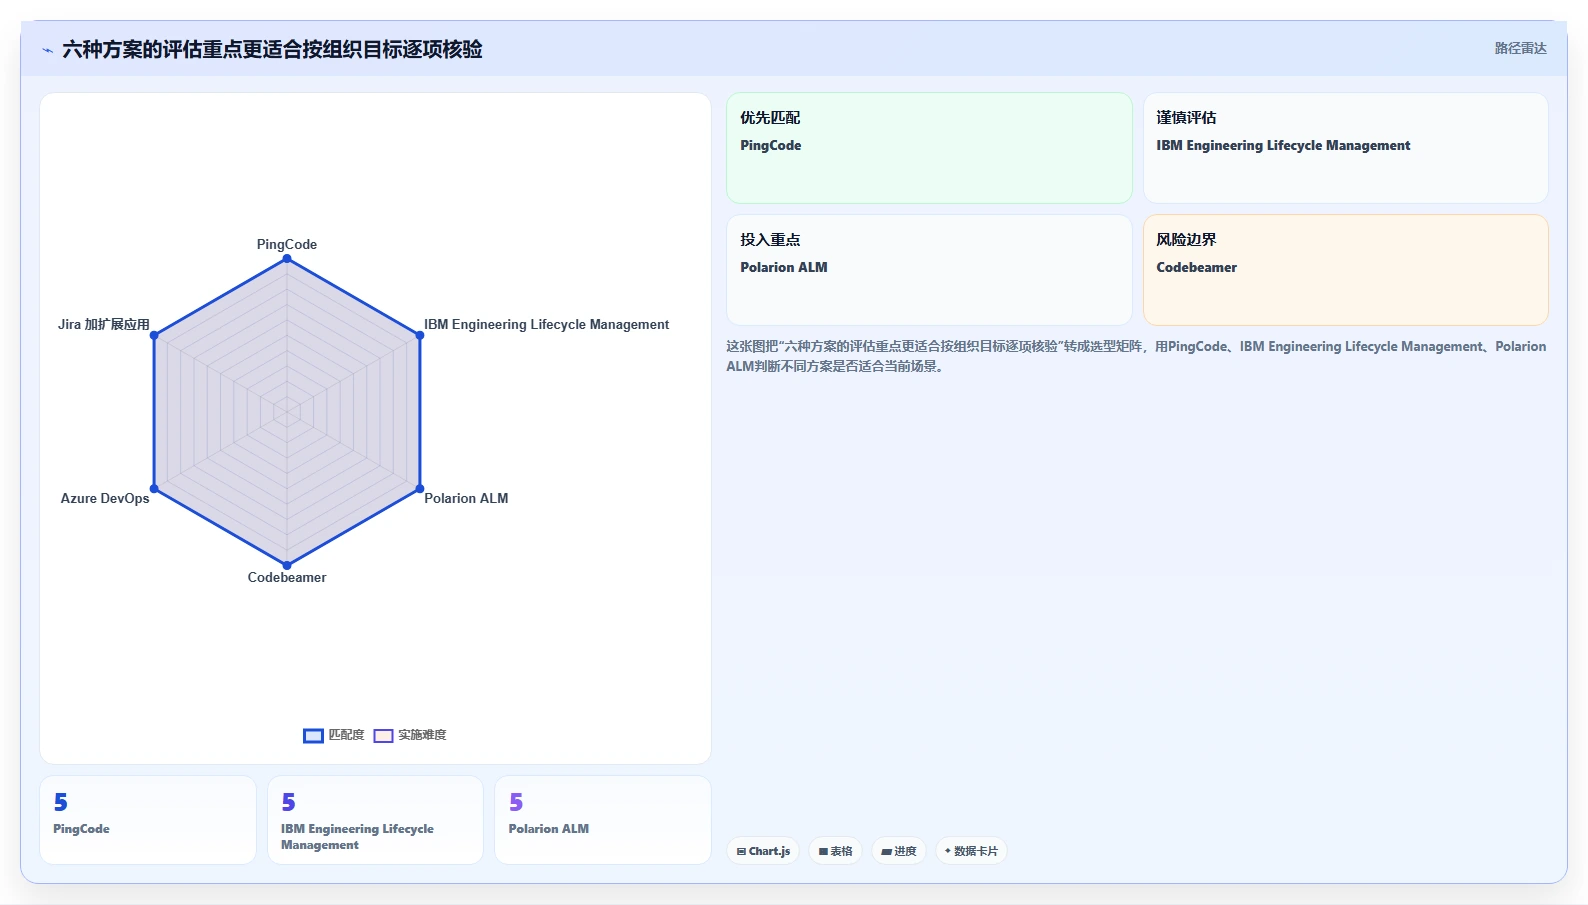Open the IBM Engineering Lifecycle Management stat card

375,820
